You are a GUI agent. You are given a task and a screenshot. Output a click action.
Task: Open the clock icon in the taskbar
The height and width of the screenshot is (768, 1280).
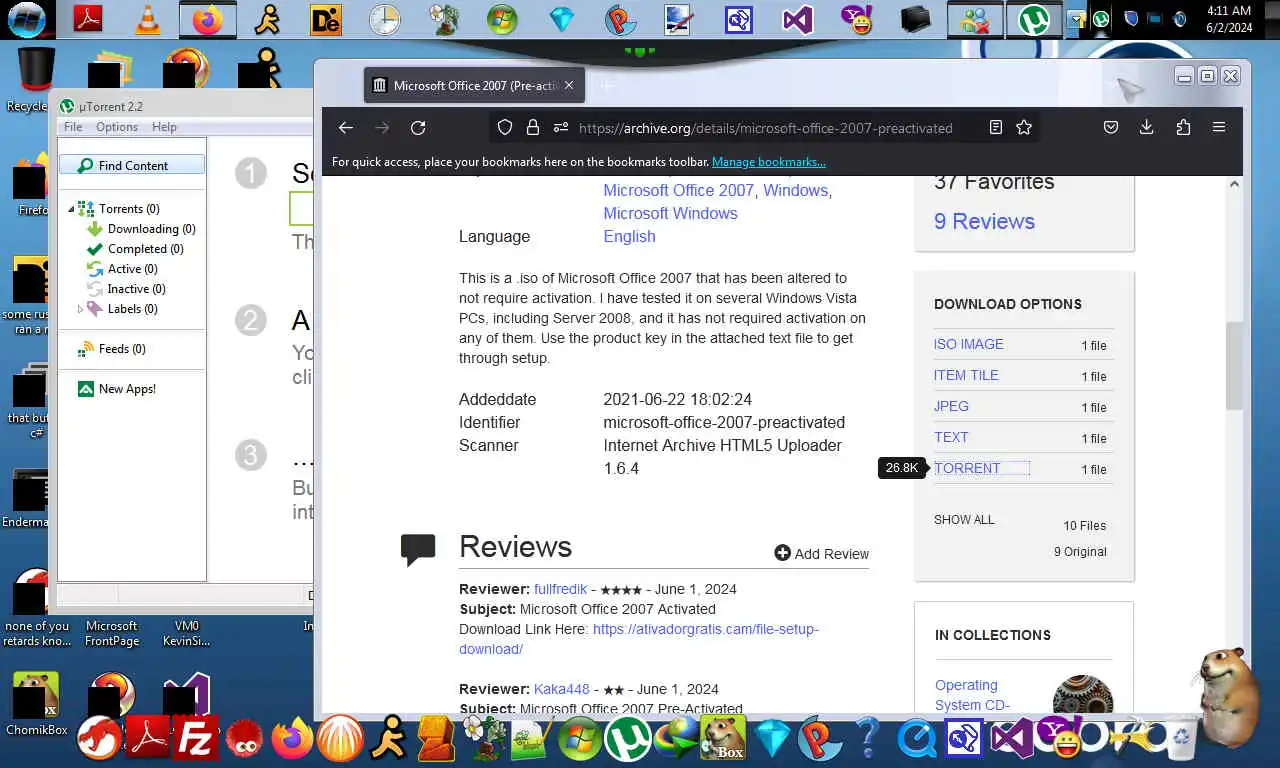(385, 19)
